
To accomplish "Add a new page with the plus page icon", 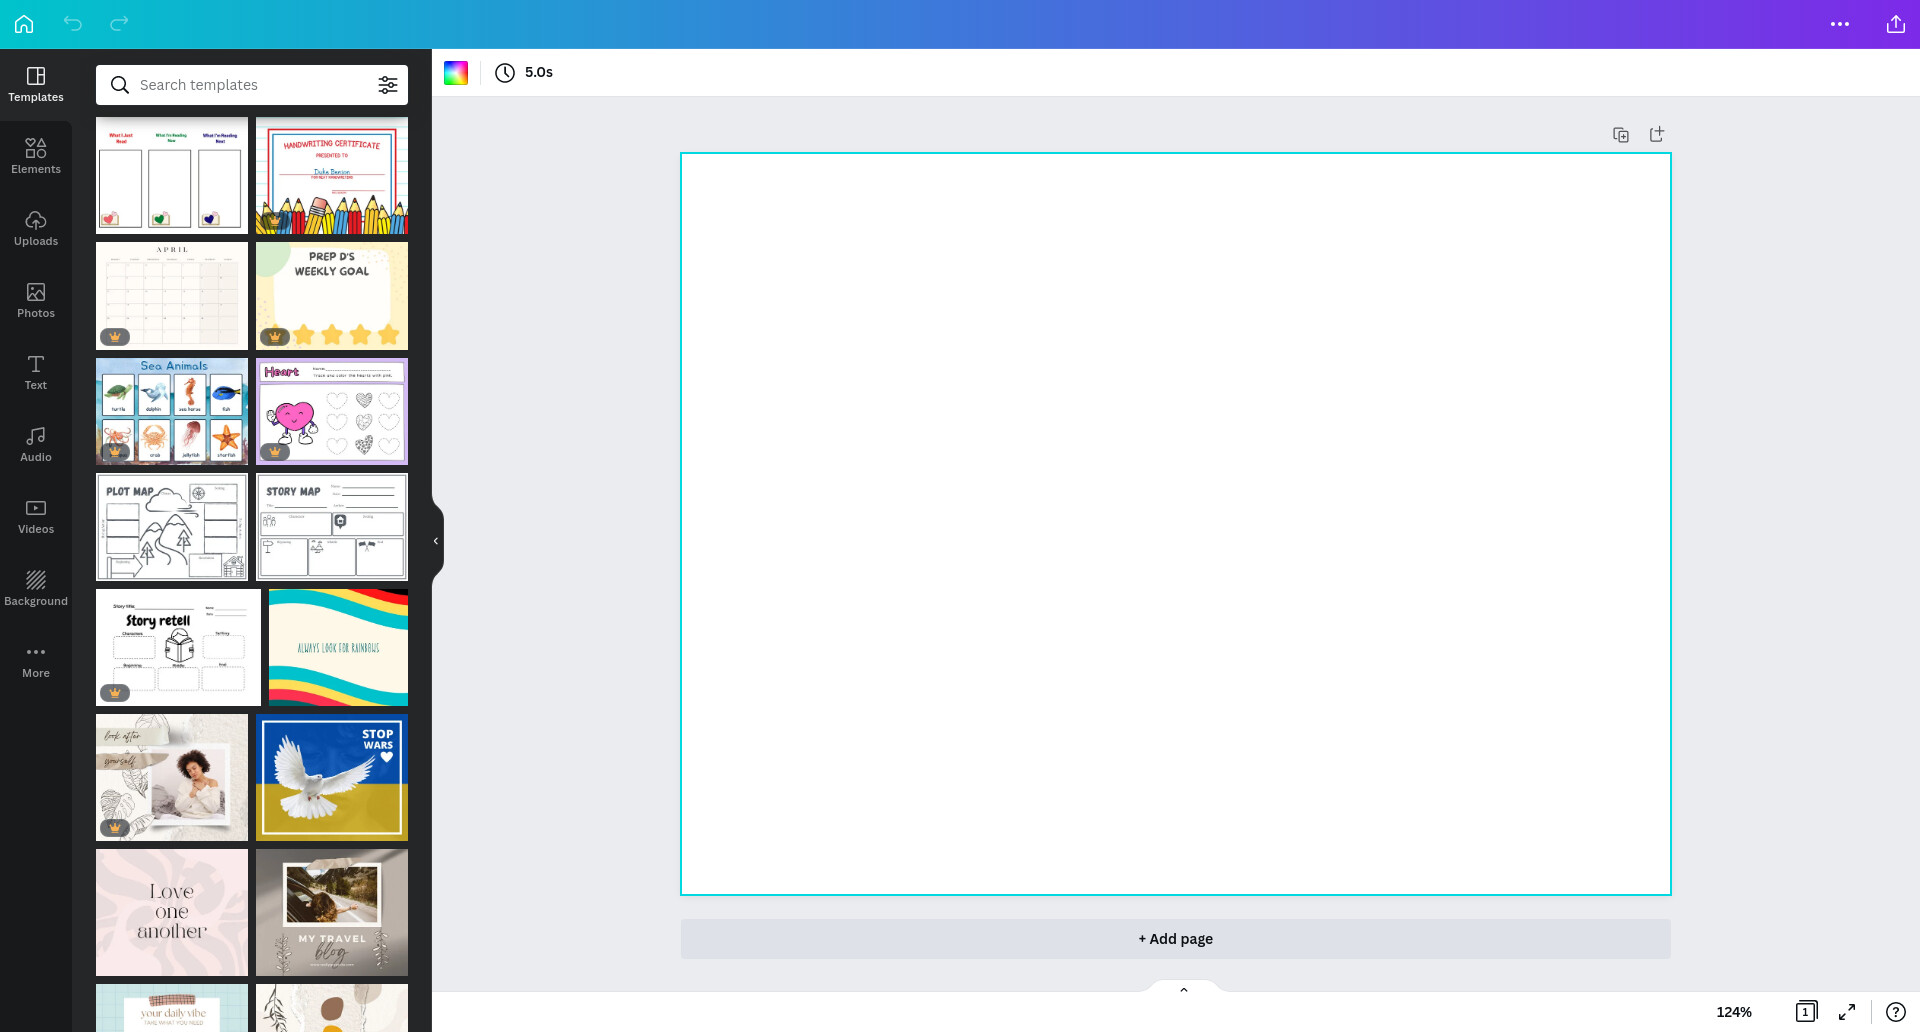I will click(x=1657, y=134).
